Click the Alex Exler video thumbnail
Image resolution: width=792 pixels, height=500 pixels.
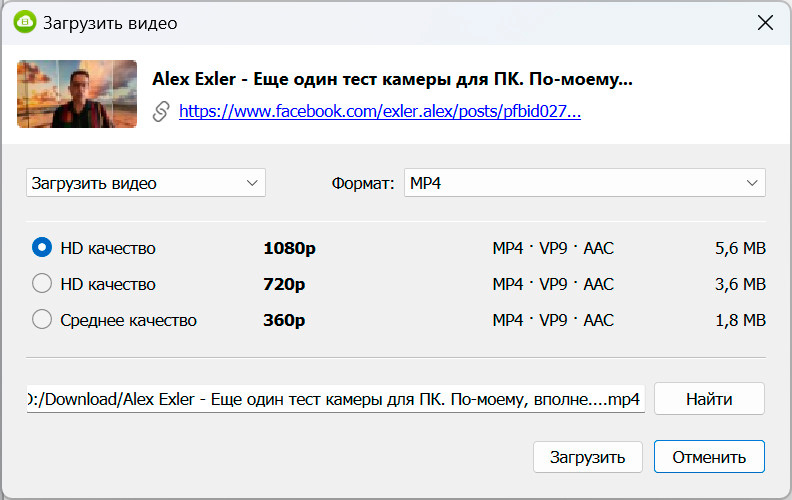tap(77, 93)
